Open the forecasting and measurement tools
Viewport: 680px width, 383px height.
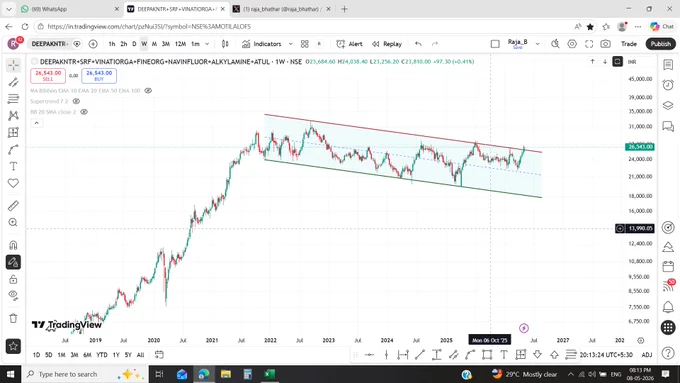(x=13, y=132)
